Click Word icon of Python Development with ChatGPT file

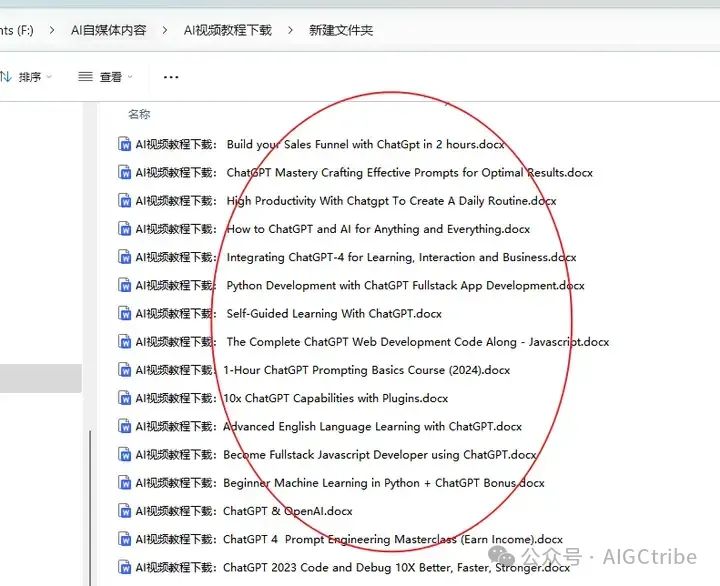[x=124, y=285]
